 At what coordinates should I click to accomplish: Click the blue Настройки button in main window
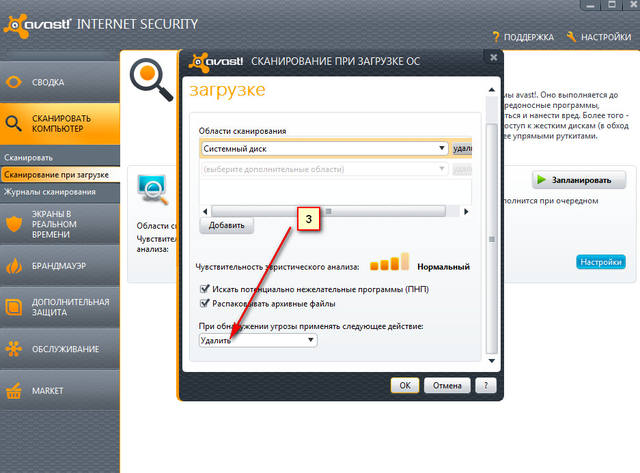click(601, 262)
